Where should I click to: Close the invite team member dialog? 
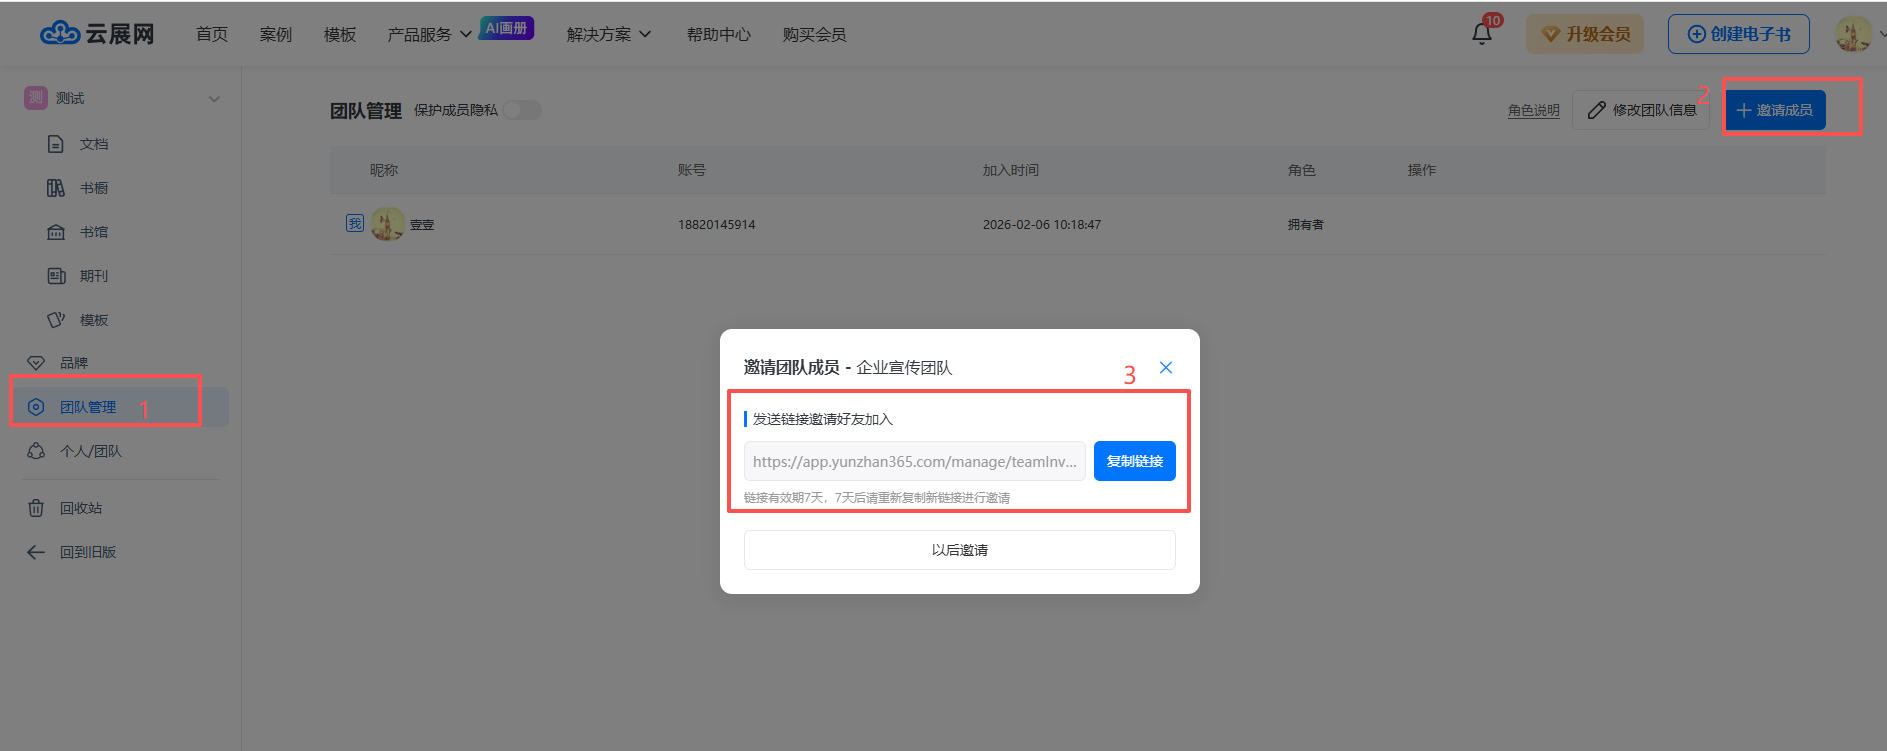coord(1165,368)
